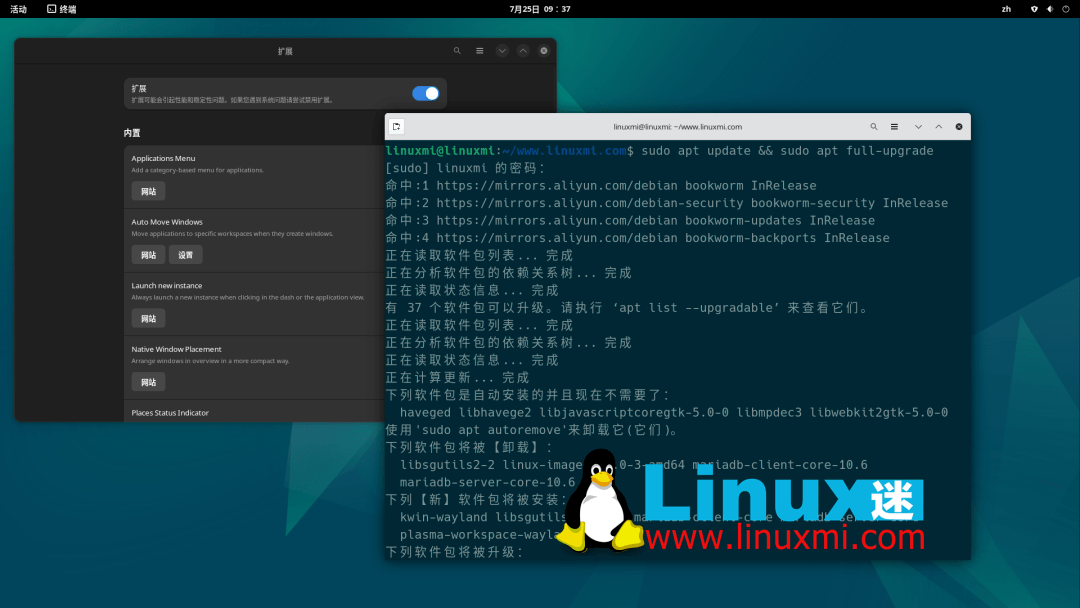Screen dimensions: 1080x608
Task: Toggle the shield icon in system tray
Action: [1033, 9]
